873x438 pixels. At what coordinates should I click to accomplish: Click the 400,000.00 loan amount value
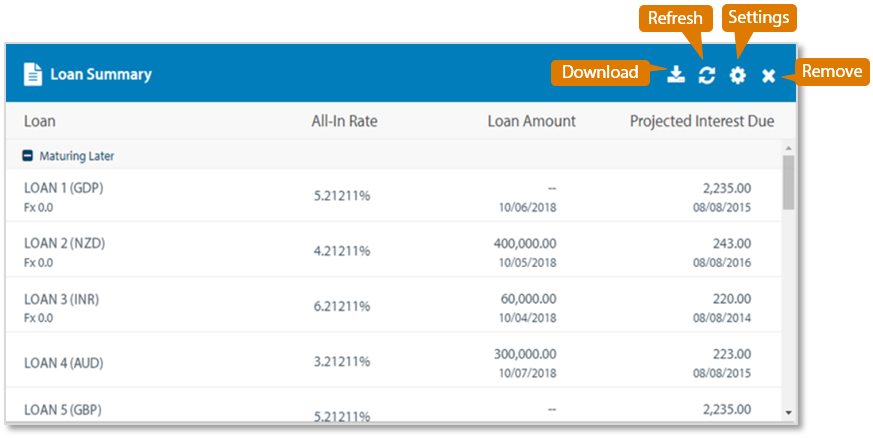pyautogui.click(x=525, y=243)
